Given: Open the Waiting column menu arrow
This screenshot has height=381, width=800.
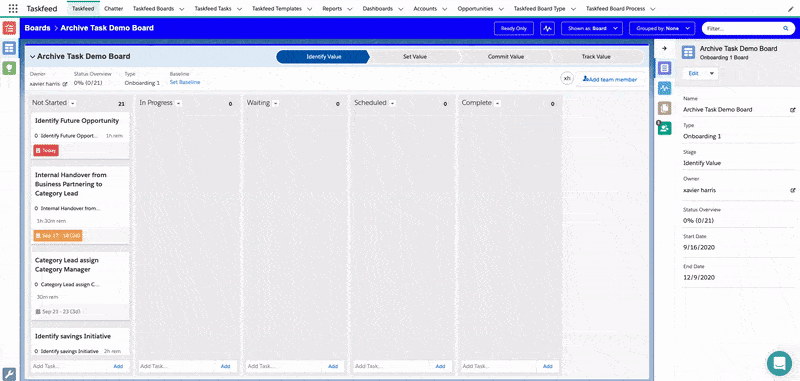Looking at the screenshot, I should [x=276, y=103].
